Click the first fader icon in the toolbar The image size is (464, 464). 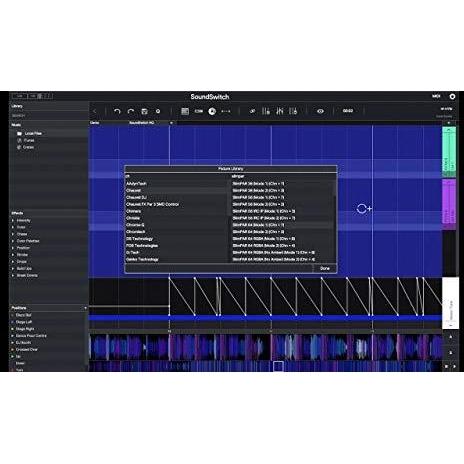[x=266, y=111]
